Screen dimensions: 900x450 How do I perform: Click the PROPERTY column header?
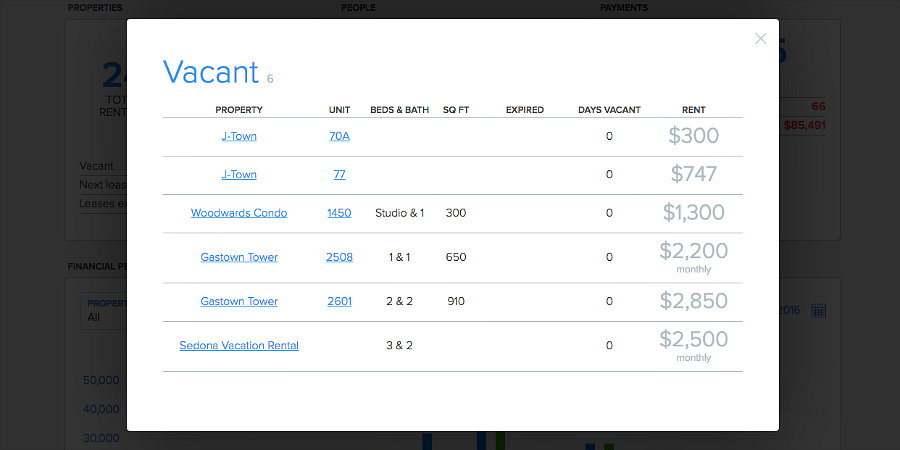pyautogui.click(x=239, y=110)
